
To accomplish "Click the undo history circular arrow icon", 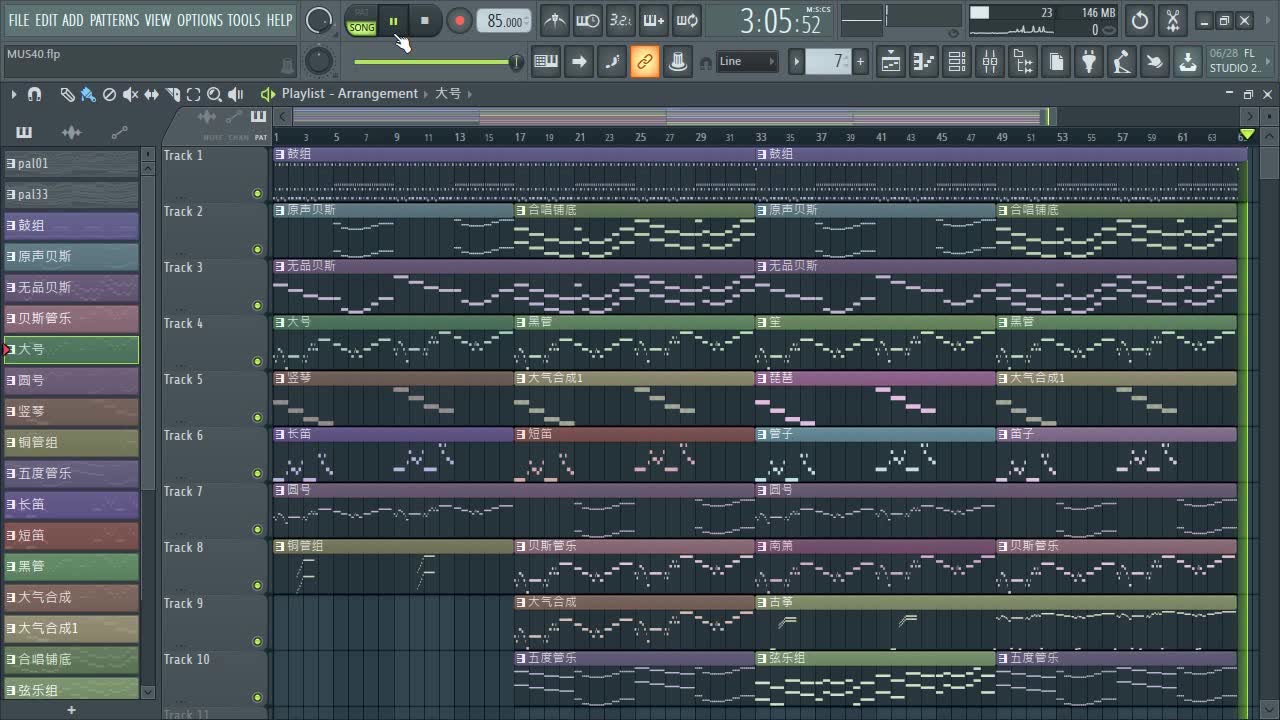I will coord(1140,20).
